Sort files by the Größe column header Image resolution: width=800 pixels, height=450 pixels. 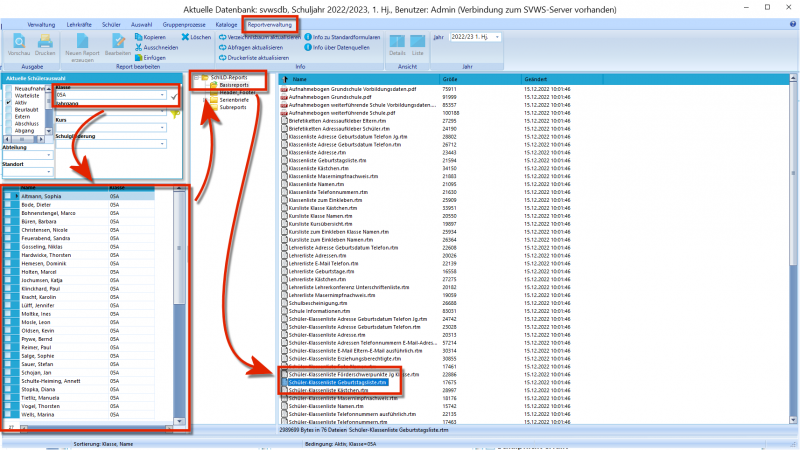coord(480,79)
